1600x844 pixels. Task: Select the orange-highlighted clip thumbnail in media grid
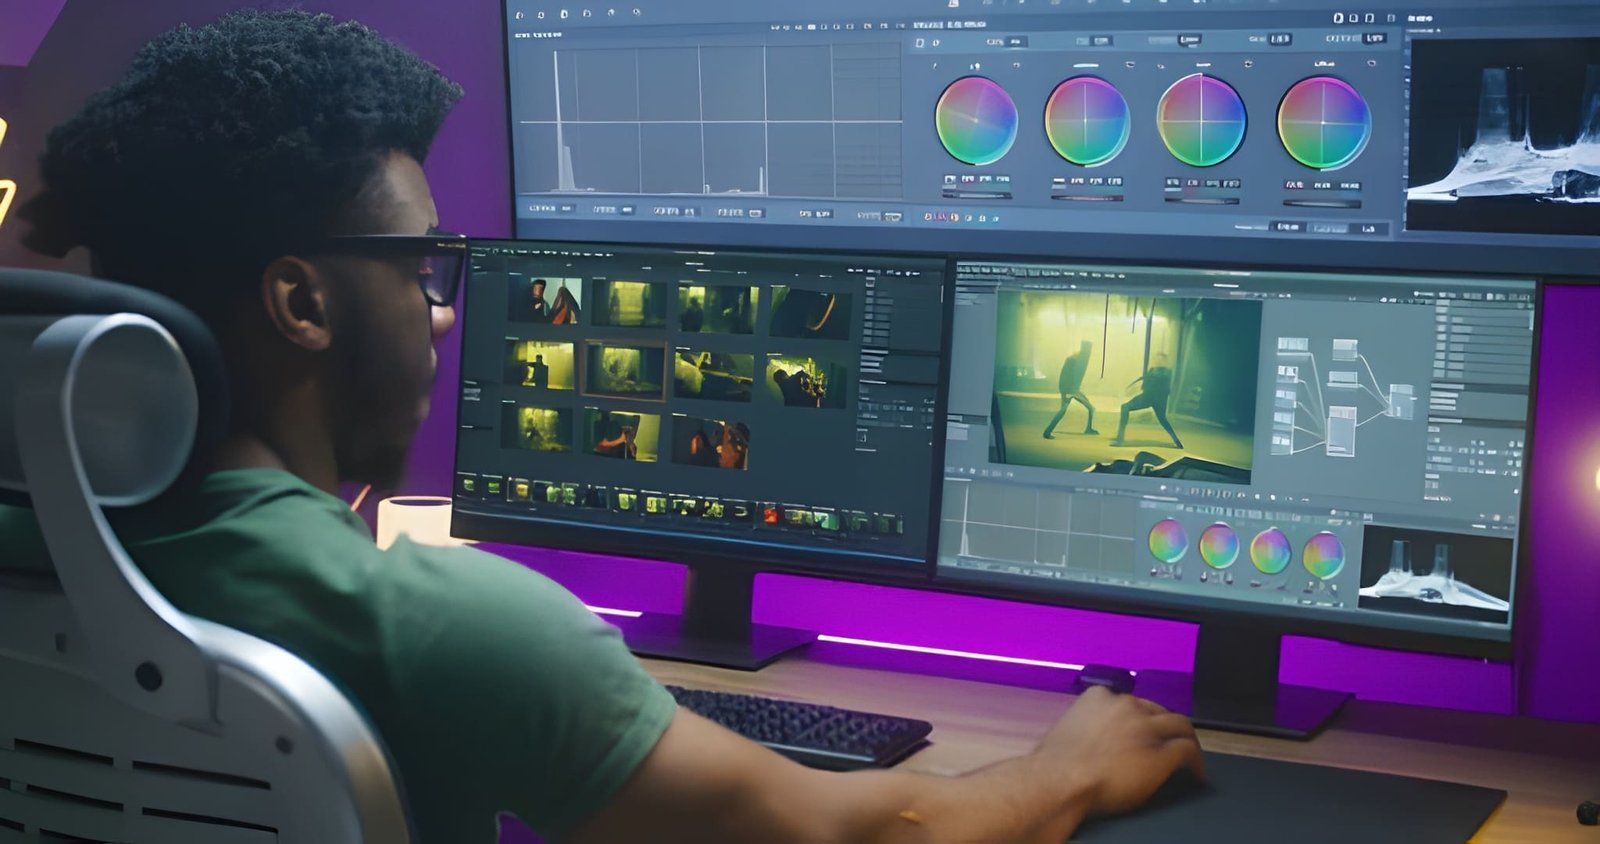pos(624,370)
